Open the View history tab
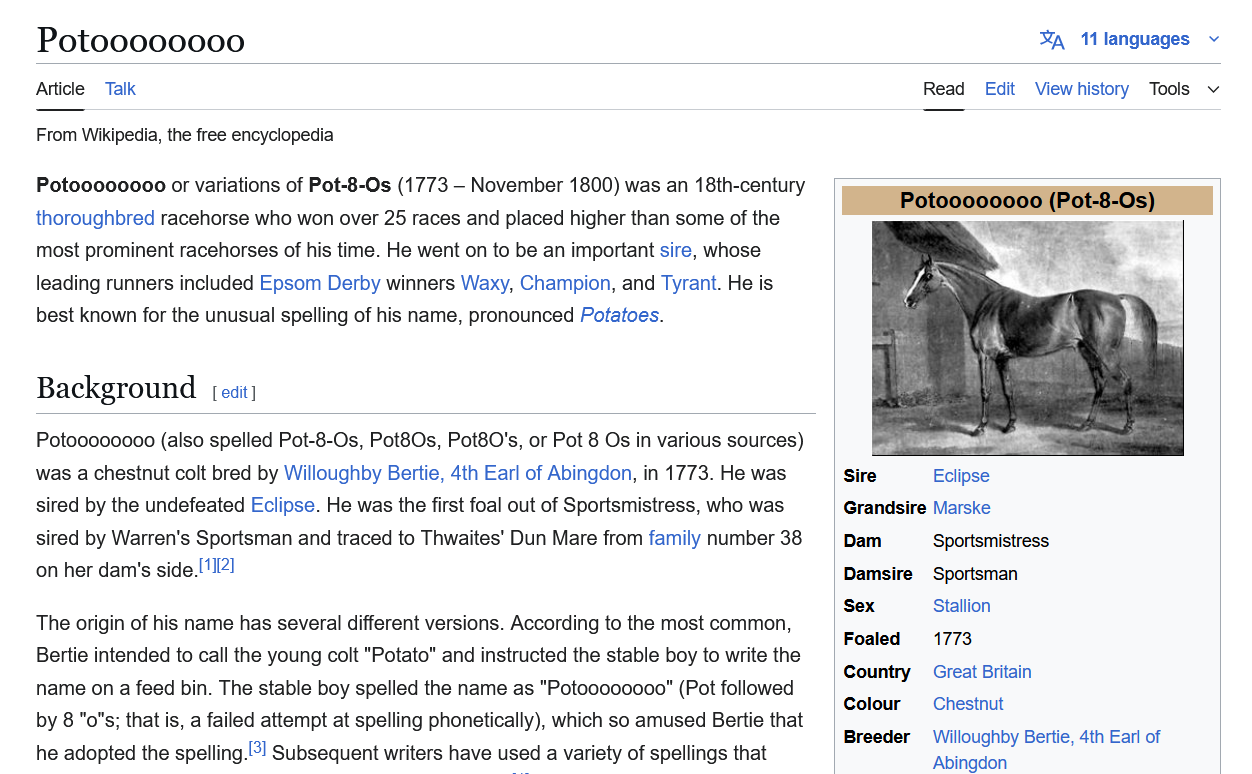 coord(1082,89)
